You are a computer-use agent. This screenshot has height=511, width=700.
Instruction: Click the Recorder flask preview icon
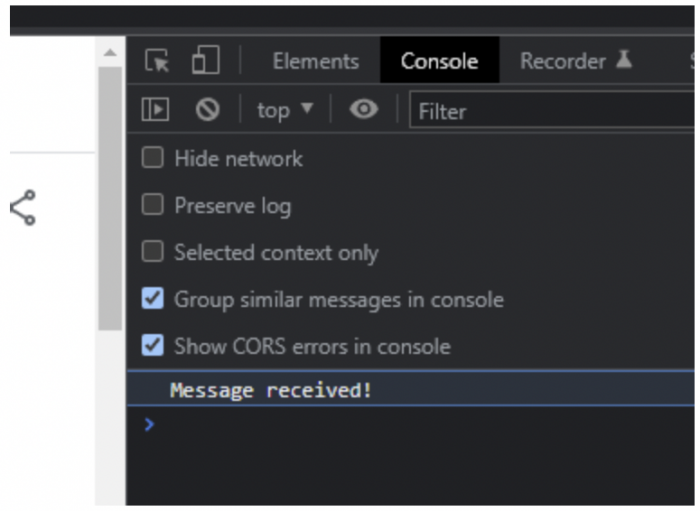[624, 59]
